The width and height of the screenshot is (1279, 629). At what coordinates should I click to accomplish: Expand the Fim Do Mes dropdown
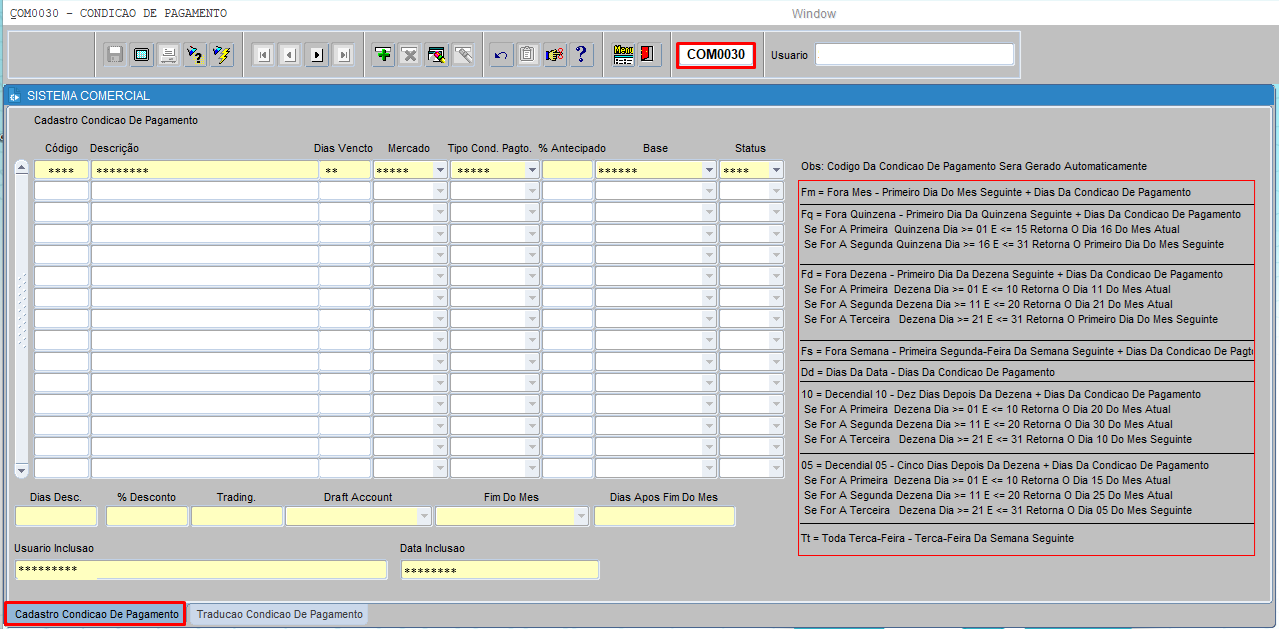[581, 517]
